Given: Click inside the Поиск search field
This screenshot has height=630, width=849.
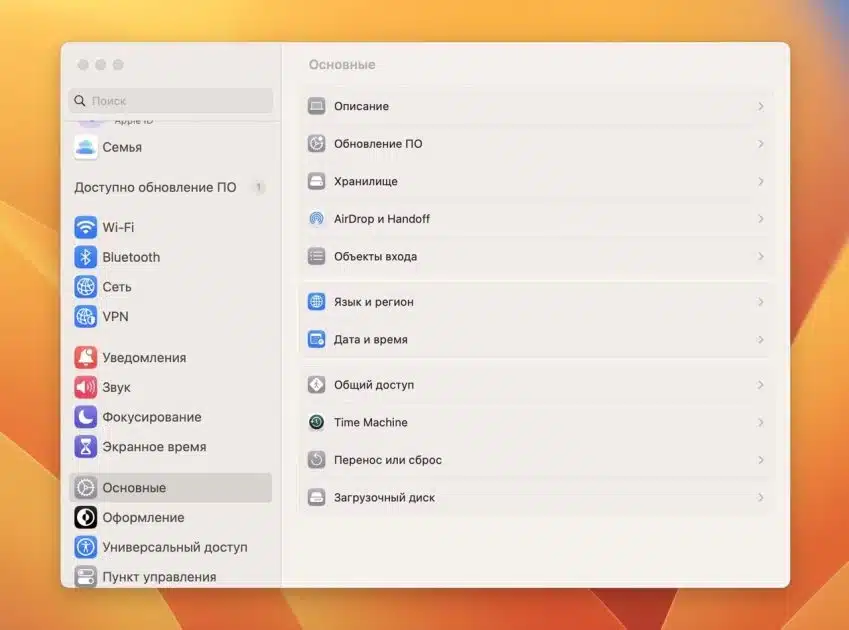Looking at the screenshot, I should pos(170,101).
